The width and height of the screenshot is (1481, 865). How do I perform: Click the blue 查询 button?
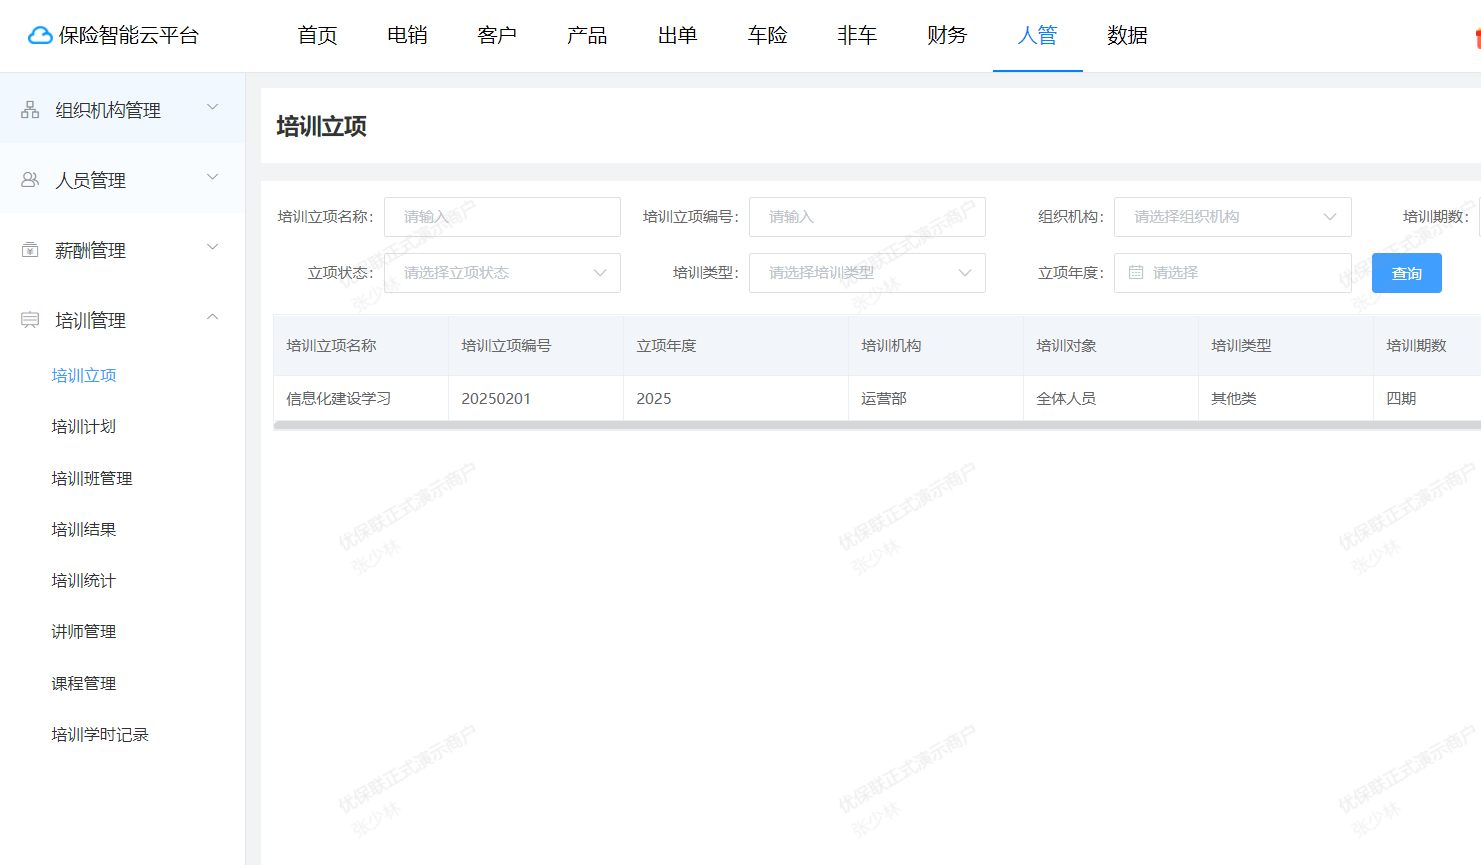(x=1407, y=273)
